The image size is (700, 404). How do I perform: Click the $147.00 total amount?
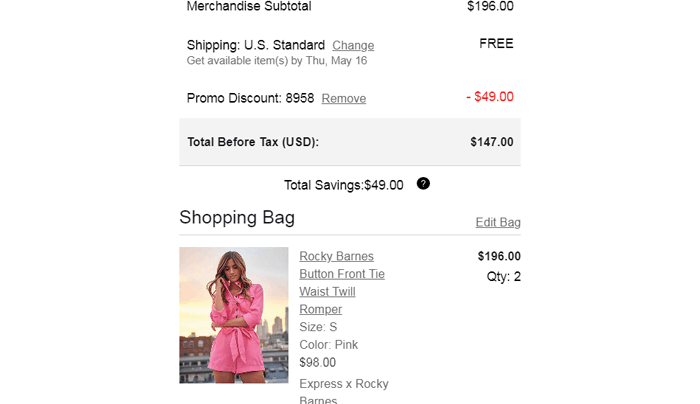tap(491, 142)
